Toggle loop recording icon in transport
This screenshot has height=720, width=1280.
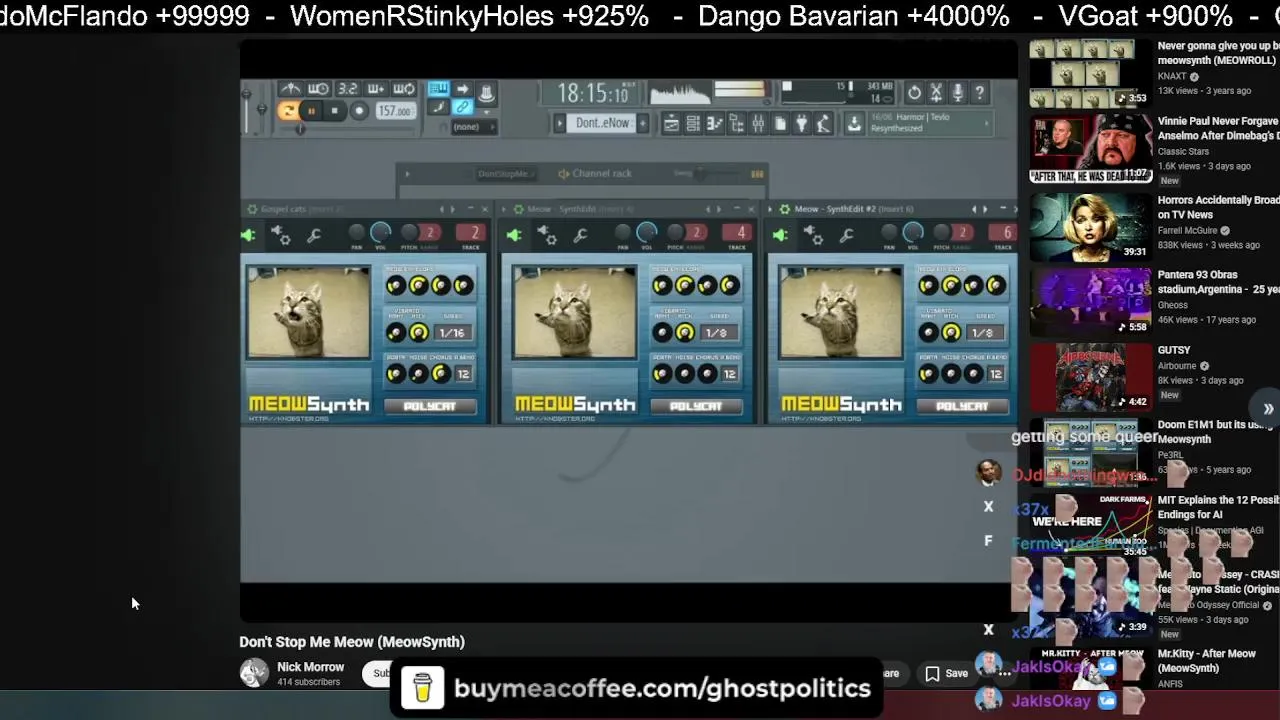(x=404, y=90)
